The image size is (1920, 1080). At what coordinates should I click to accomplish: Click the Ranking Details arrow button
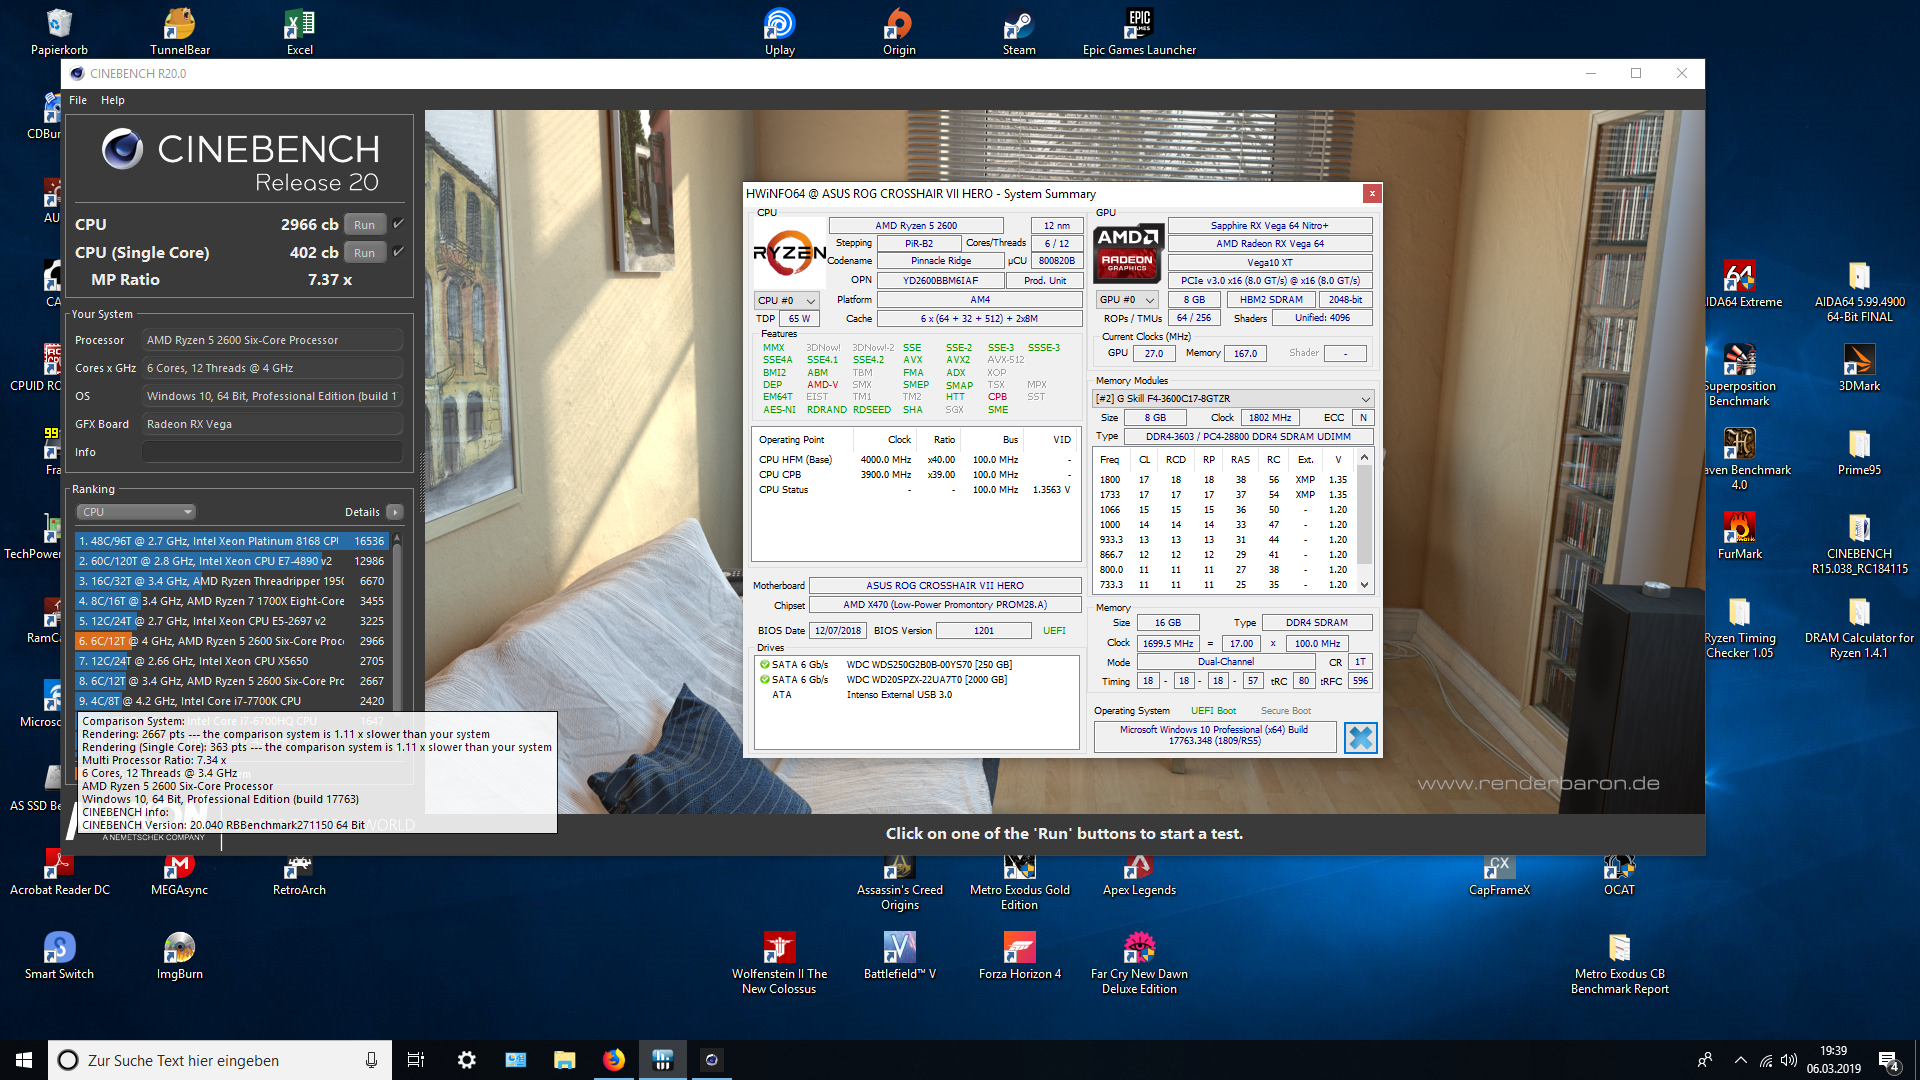pyautogui.click(x=396, y=512)
